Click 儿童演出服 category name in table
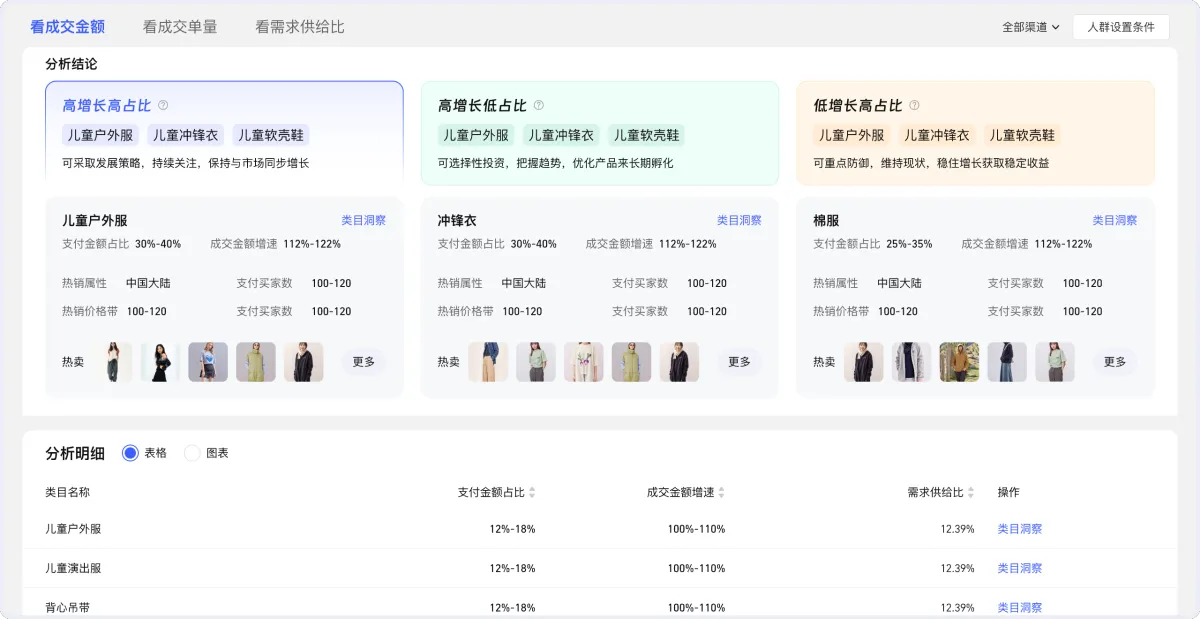1200x619 pixels. point(73,568)
